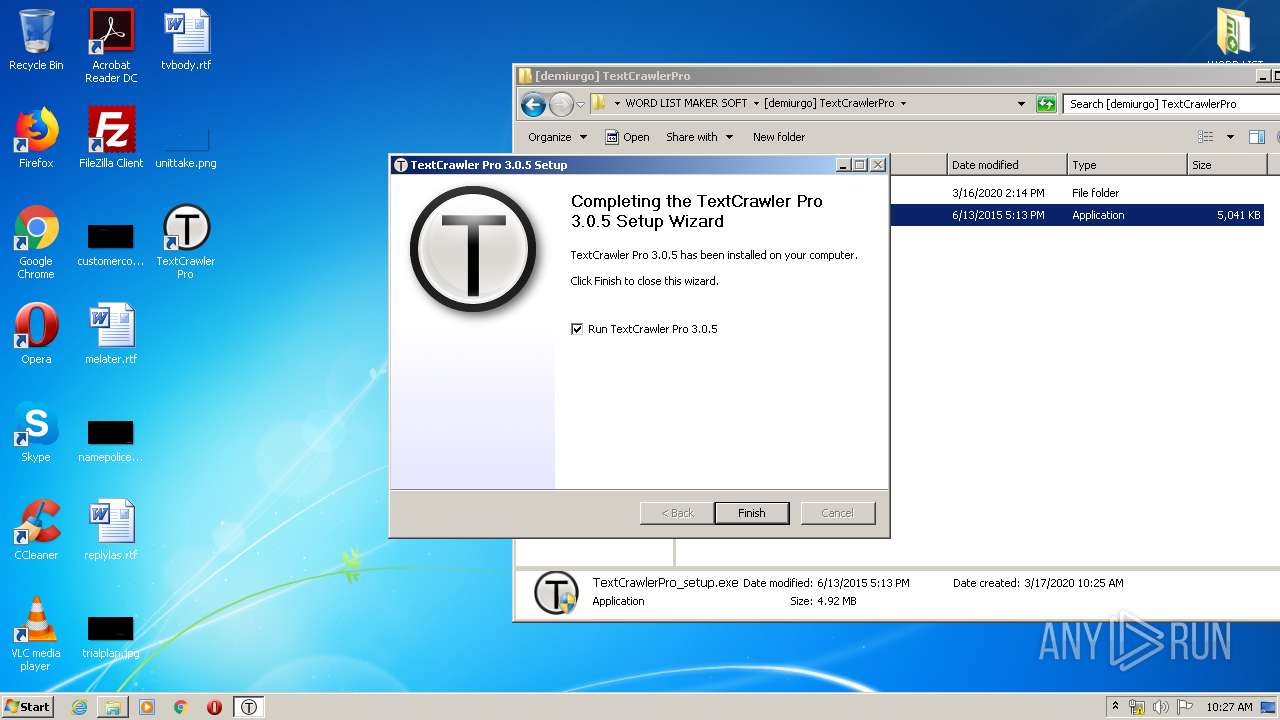Open the Start menu

click(x=28, y=707)
